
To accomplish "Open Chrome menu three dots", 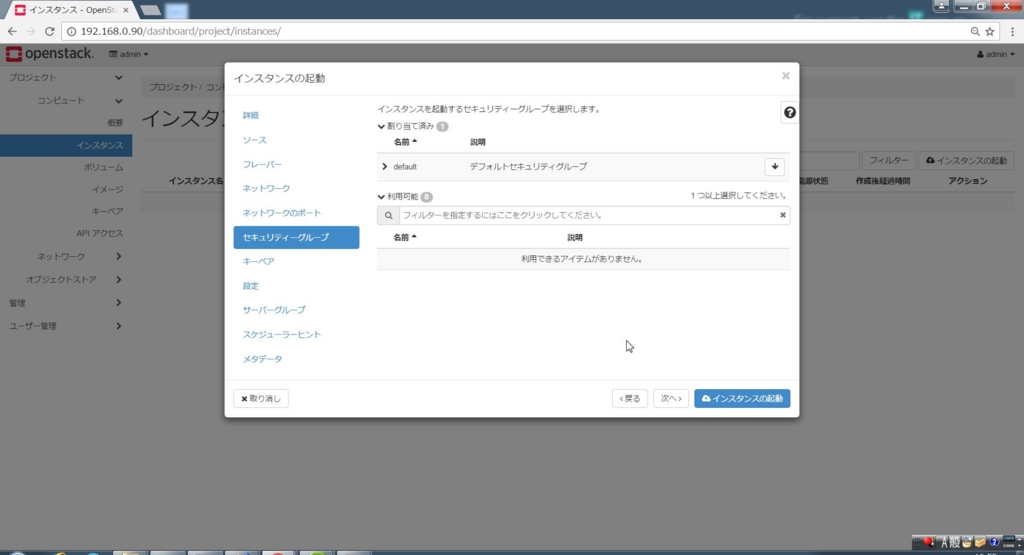I will coord(1013,31).
